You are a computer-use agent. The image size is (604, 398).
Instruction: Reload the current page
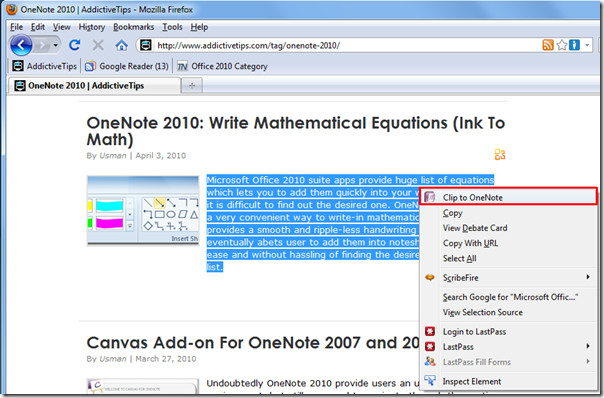click(75, 45)
